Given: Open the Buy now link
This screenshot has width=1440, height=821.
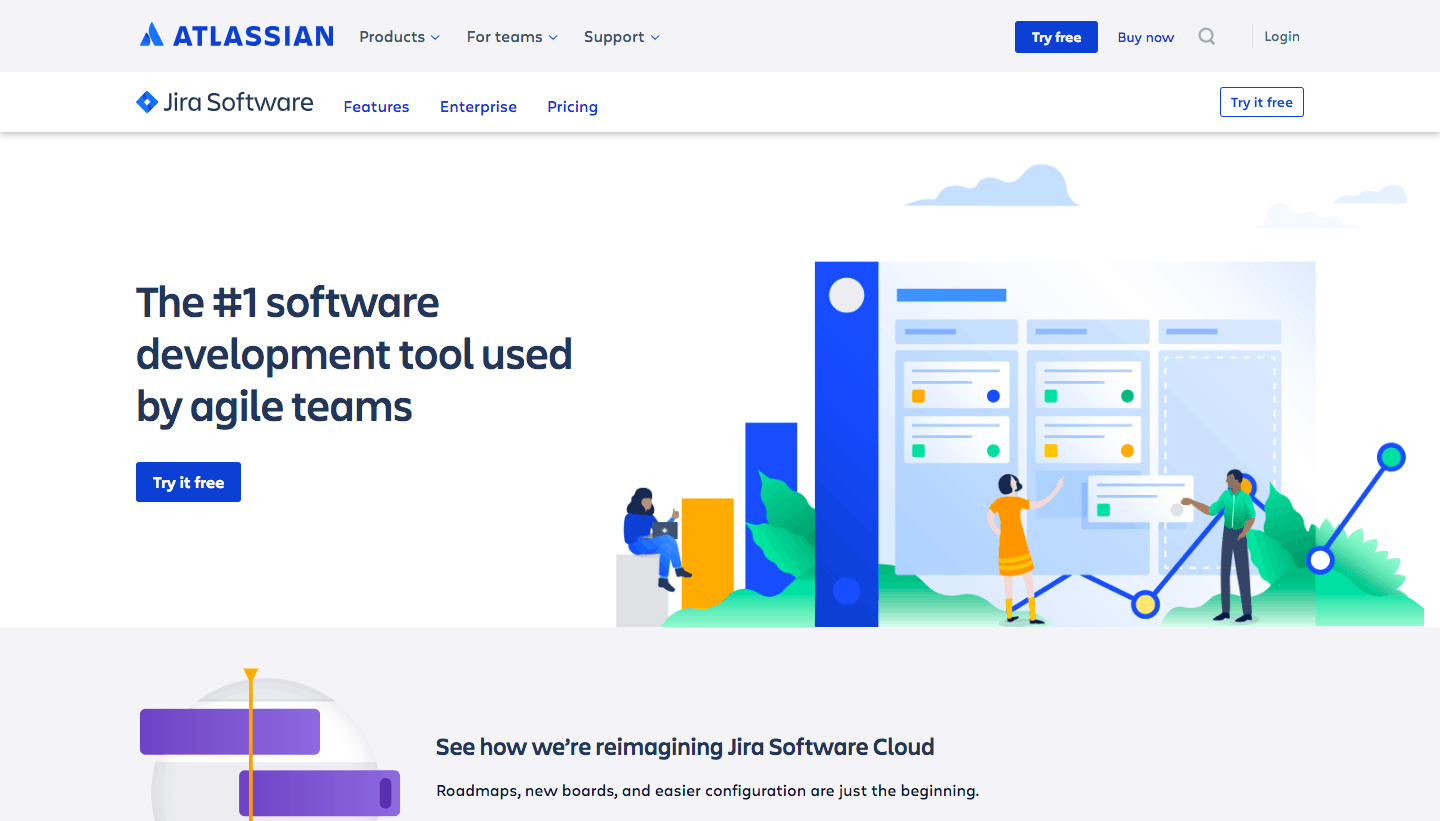Looking at the screenshot, I should point(1146,37).
